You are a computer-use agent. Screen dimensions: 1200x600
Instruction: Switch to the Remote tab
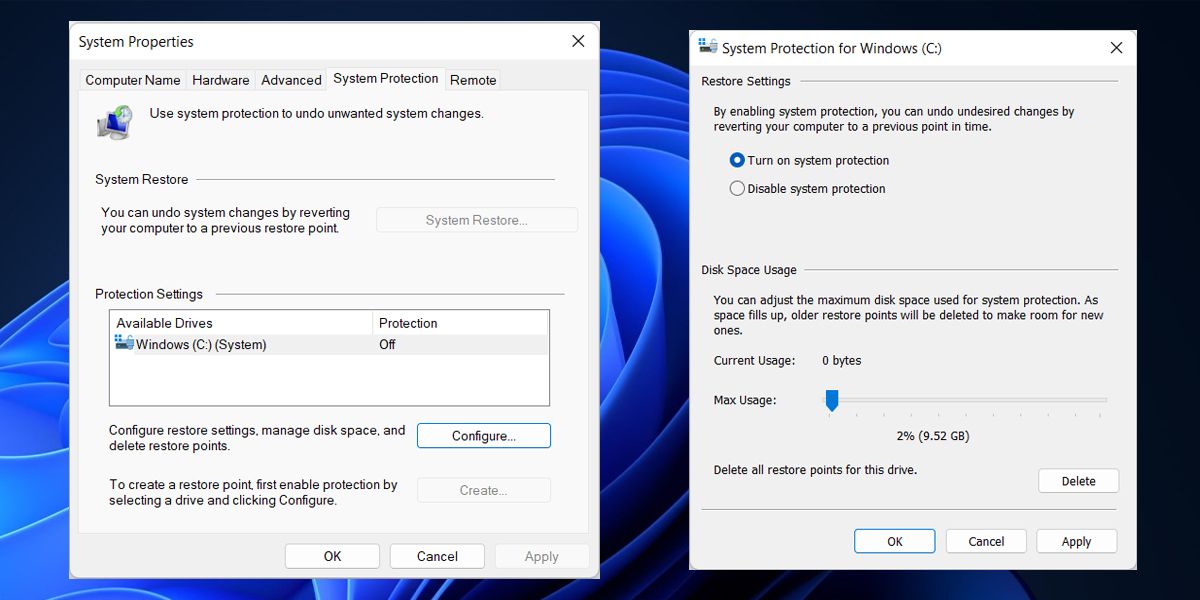(x=472, y=79)
